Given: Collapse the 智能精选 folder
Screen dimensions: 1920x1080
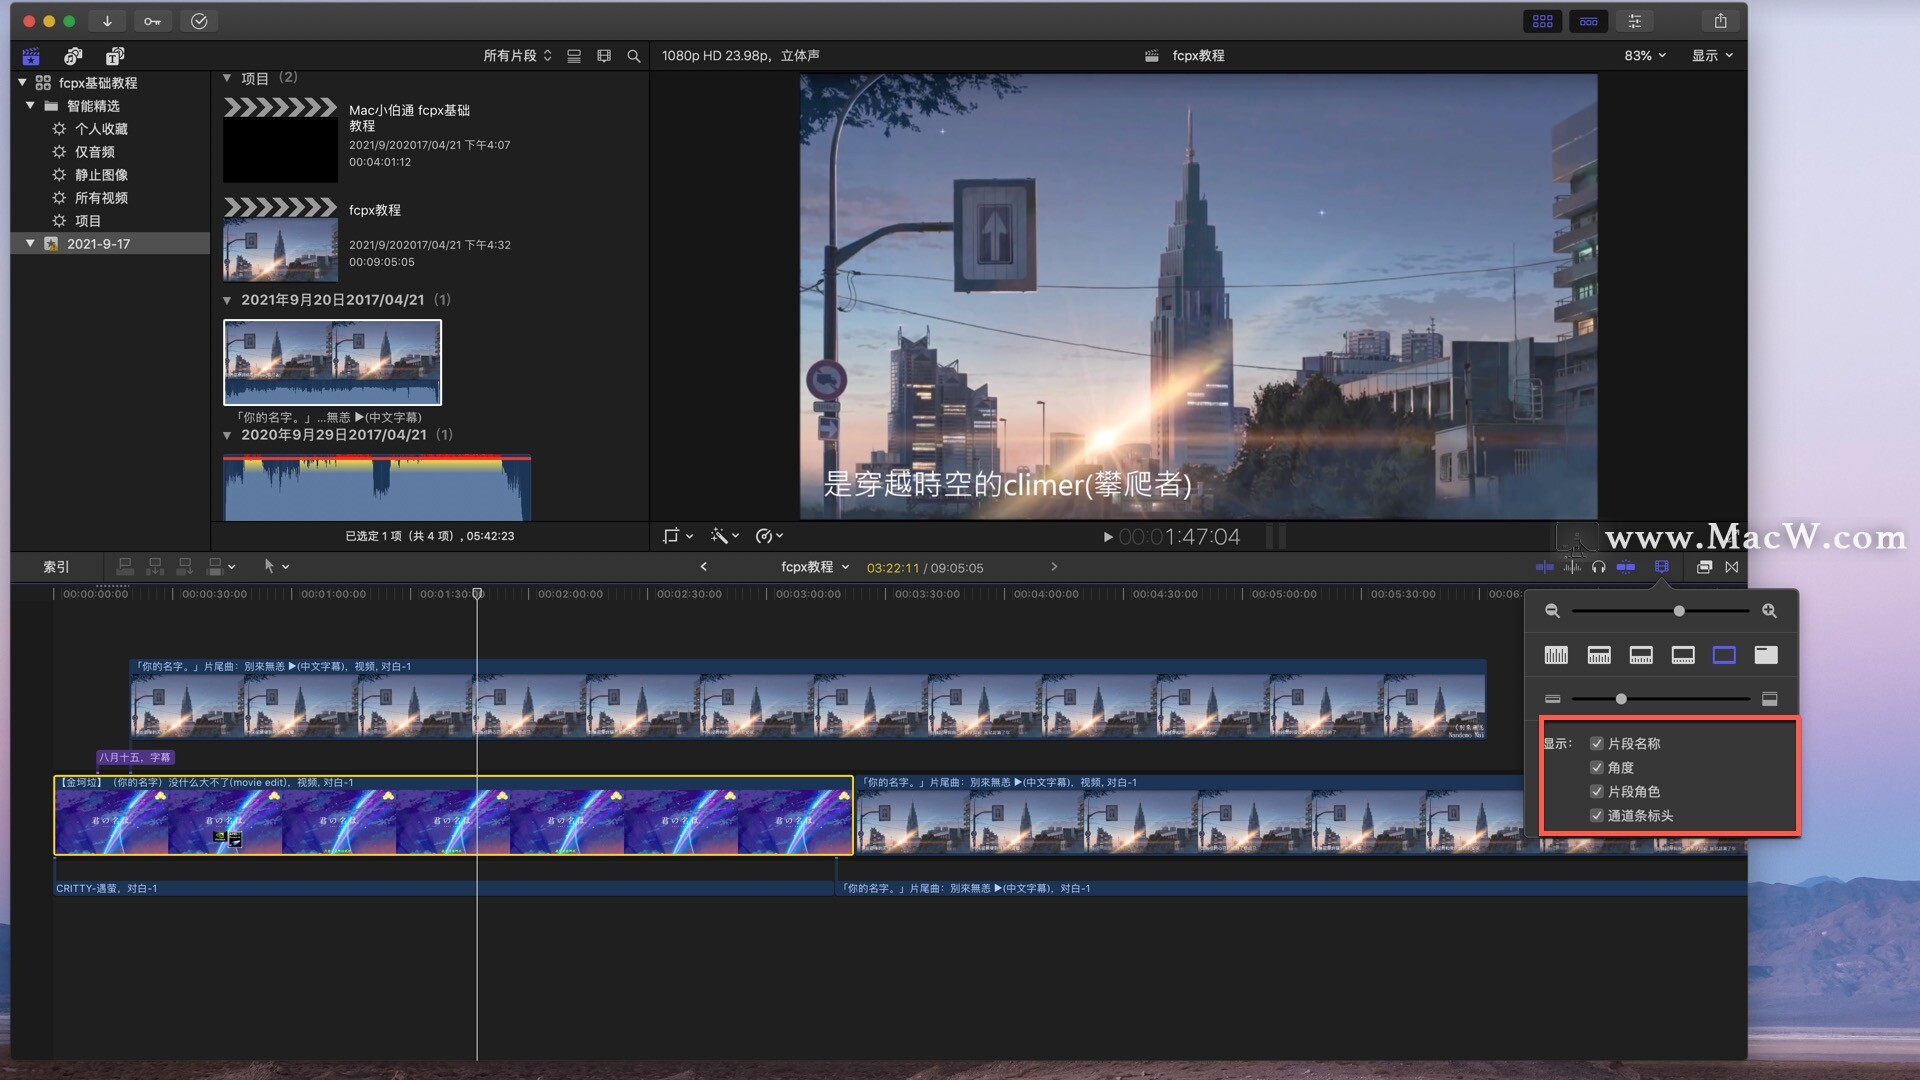Looking at the screenshot, I should click(30, 105).
